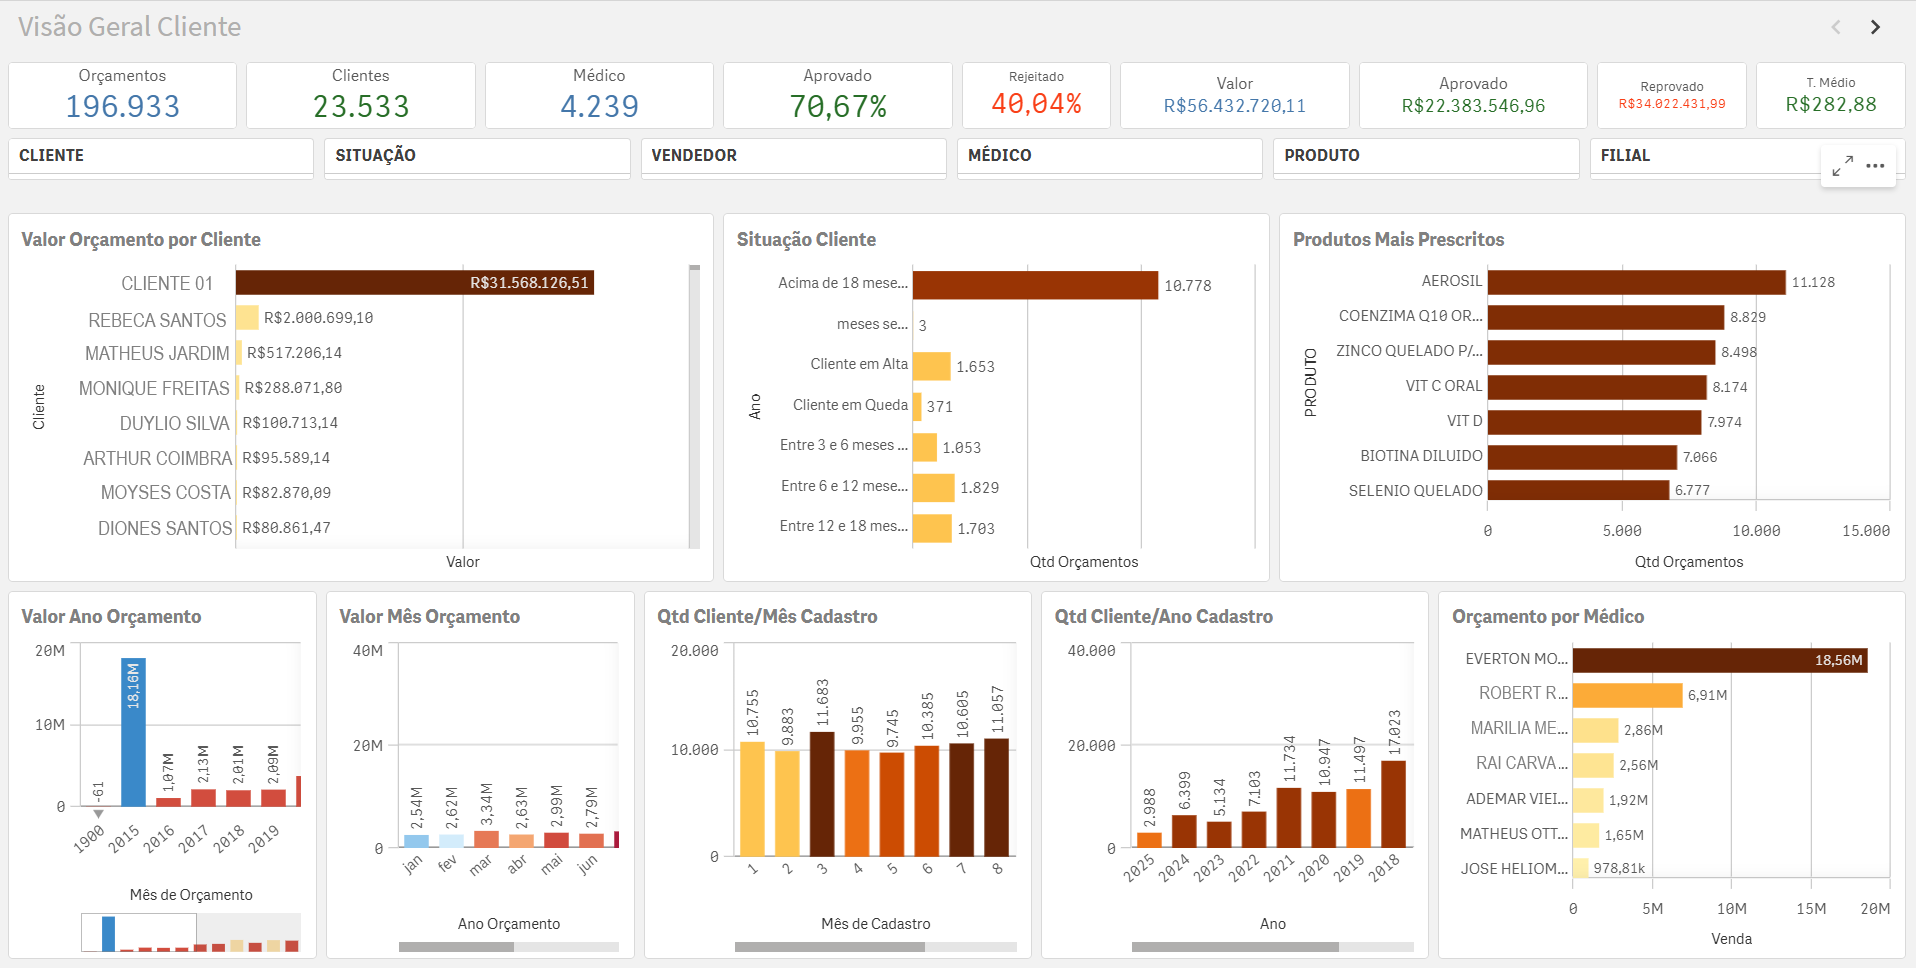
Task: Expand the PRODUTO filter list
Action: click(x=1424, y=156)
